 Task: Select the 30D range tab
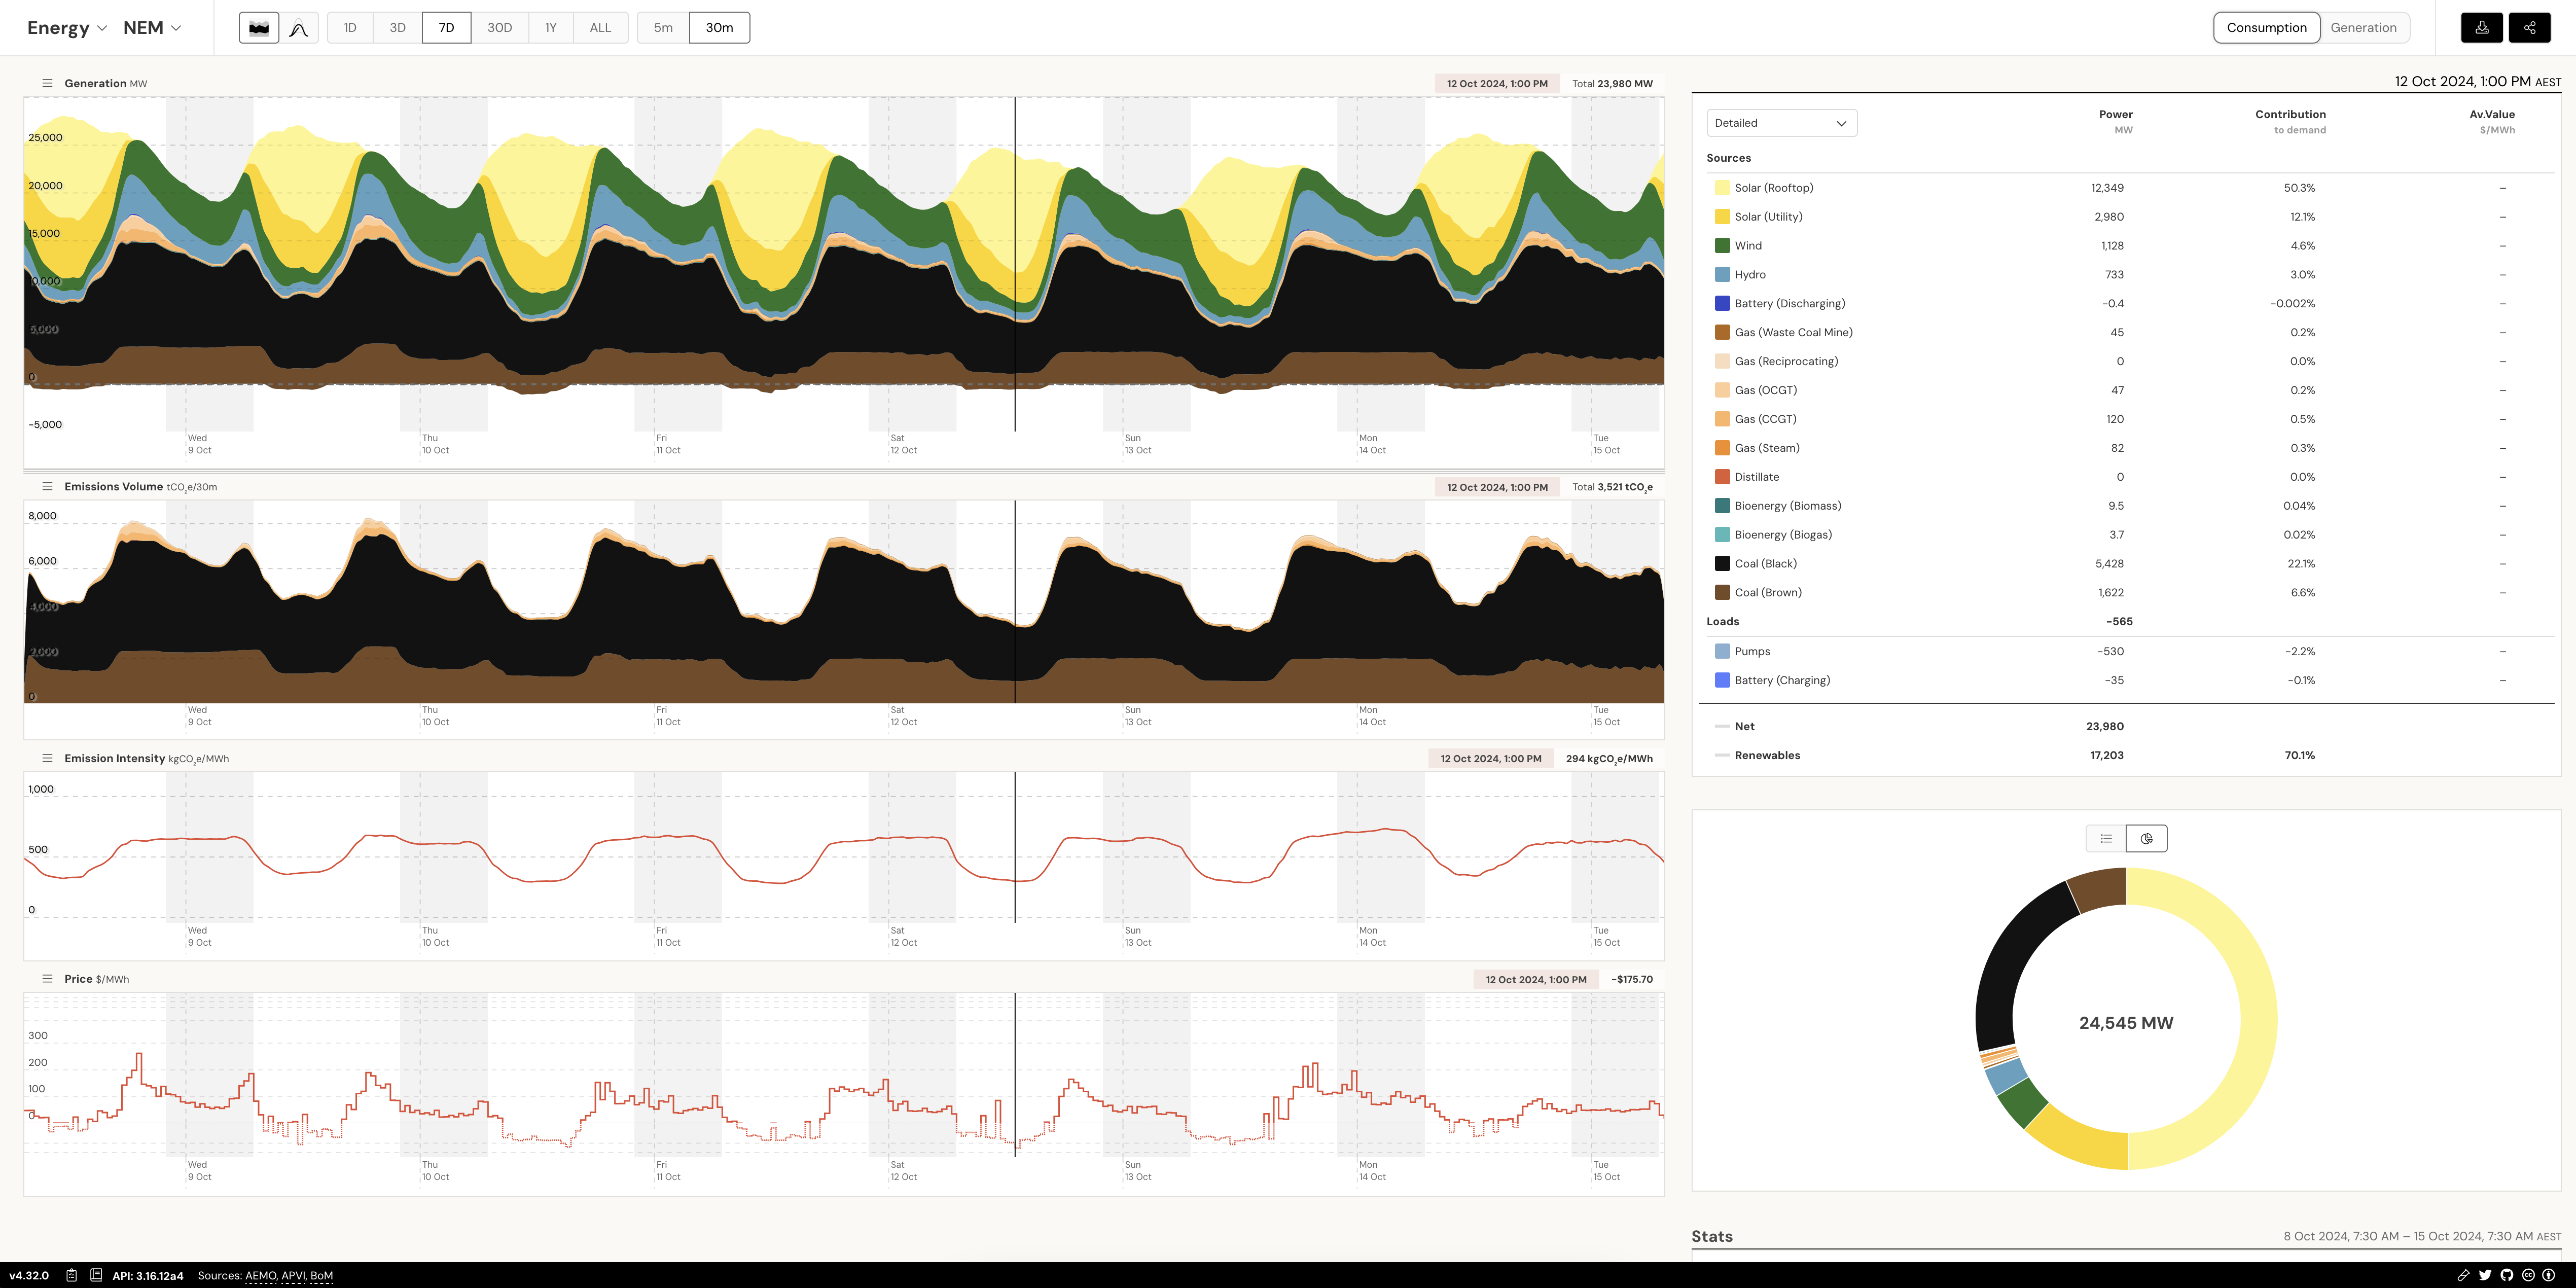tap(499, 28)
